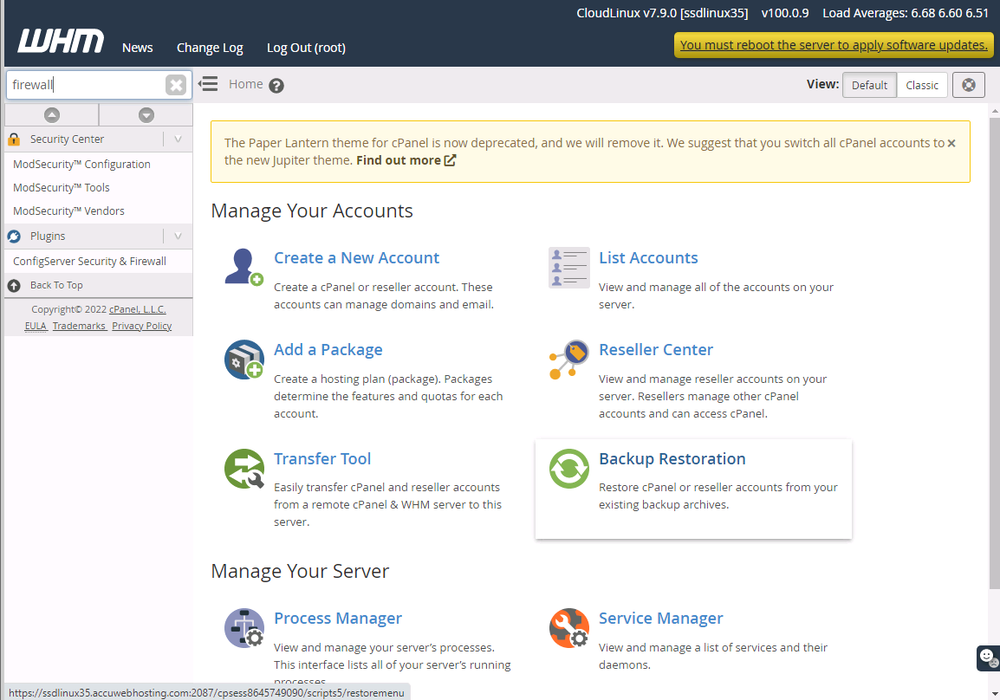The height and width of the screenshot is (700, 1000).
Task: Collapse the navigation sidebar menu icon
Action: click(x=208, y=84)
